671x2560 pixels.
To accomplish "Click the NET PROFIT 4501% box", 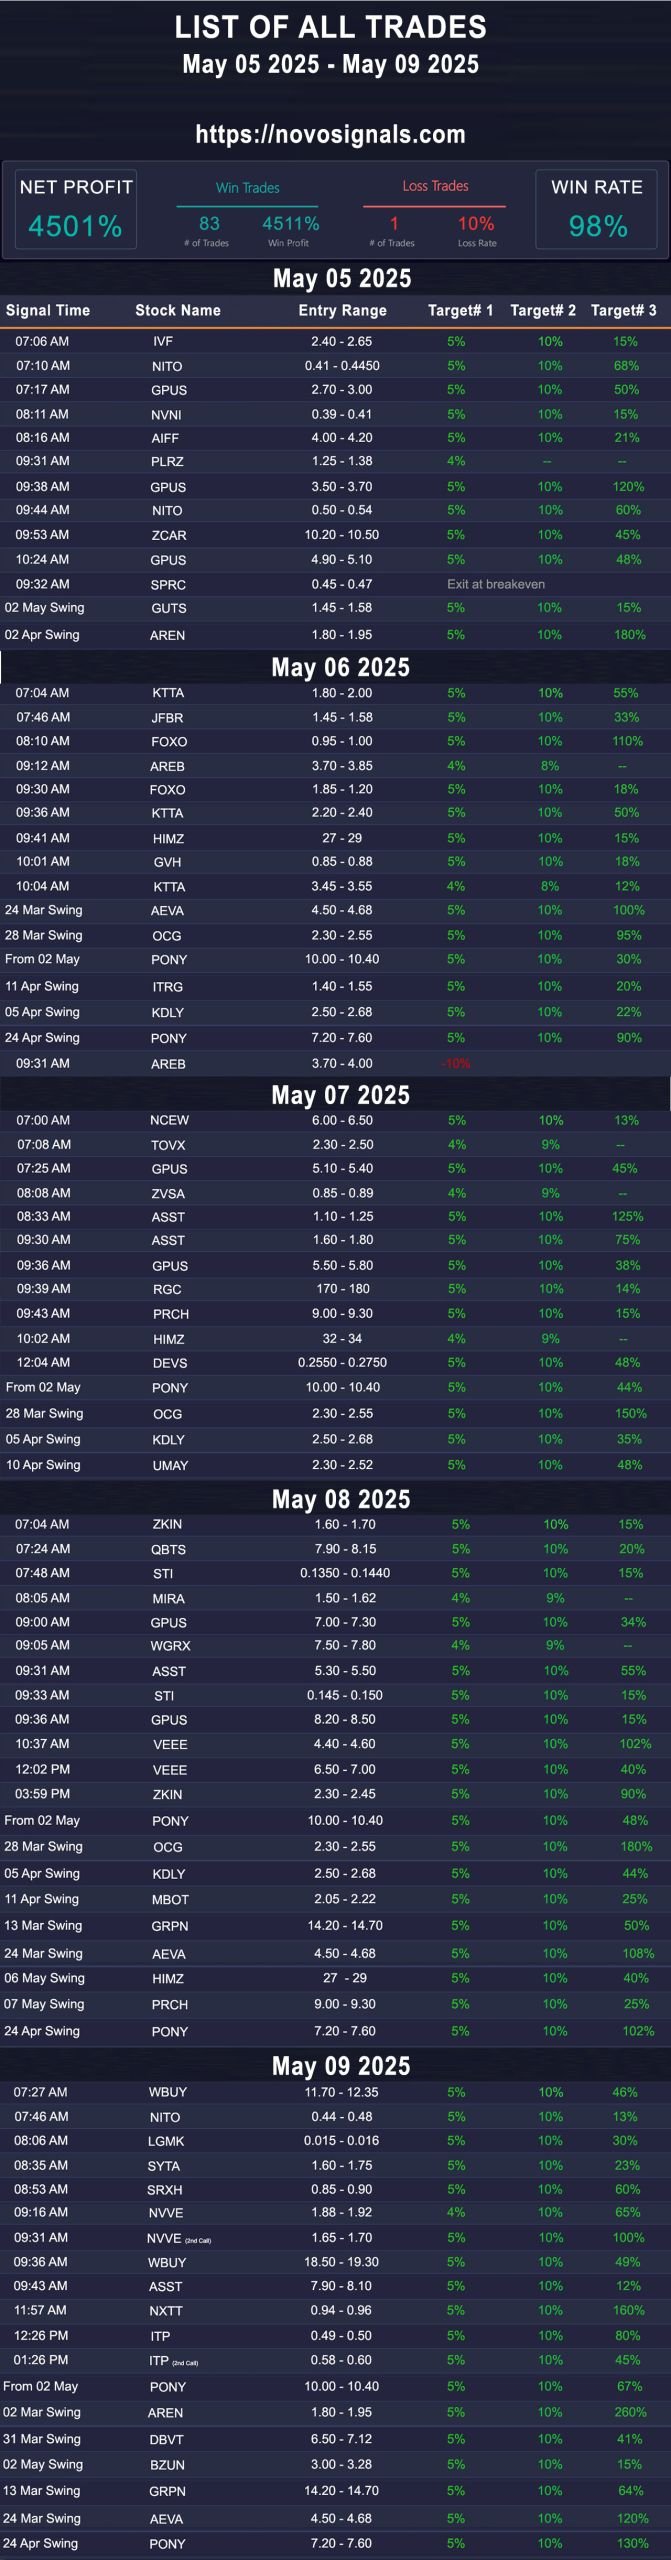I will (75, 209).
